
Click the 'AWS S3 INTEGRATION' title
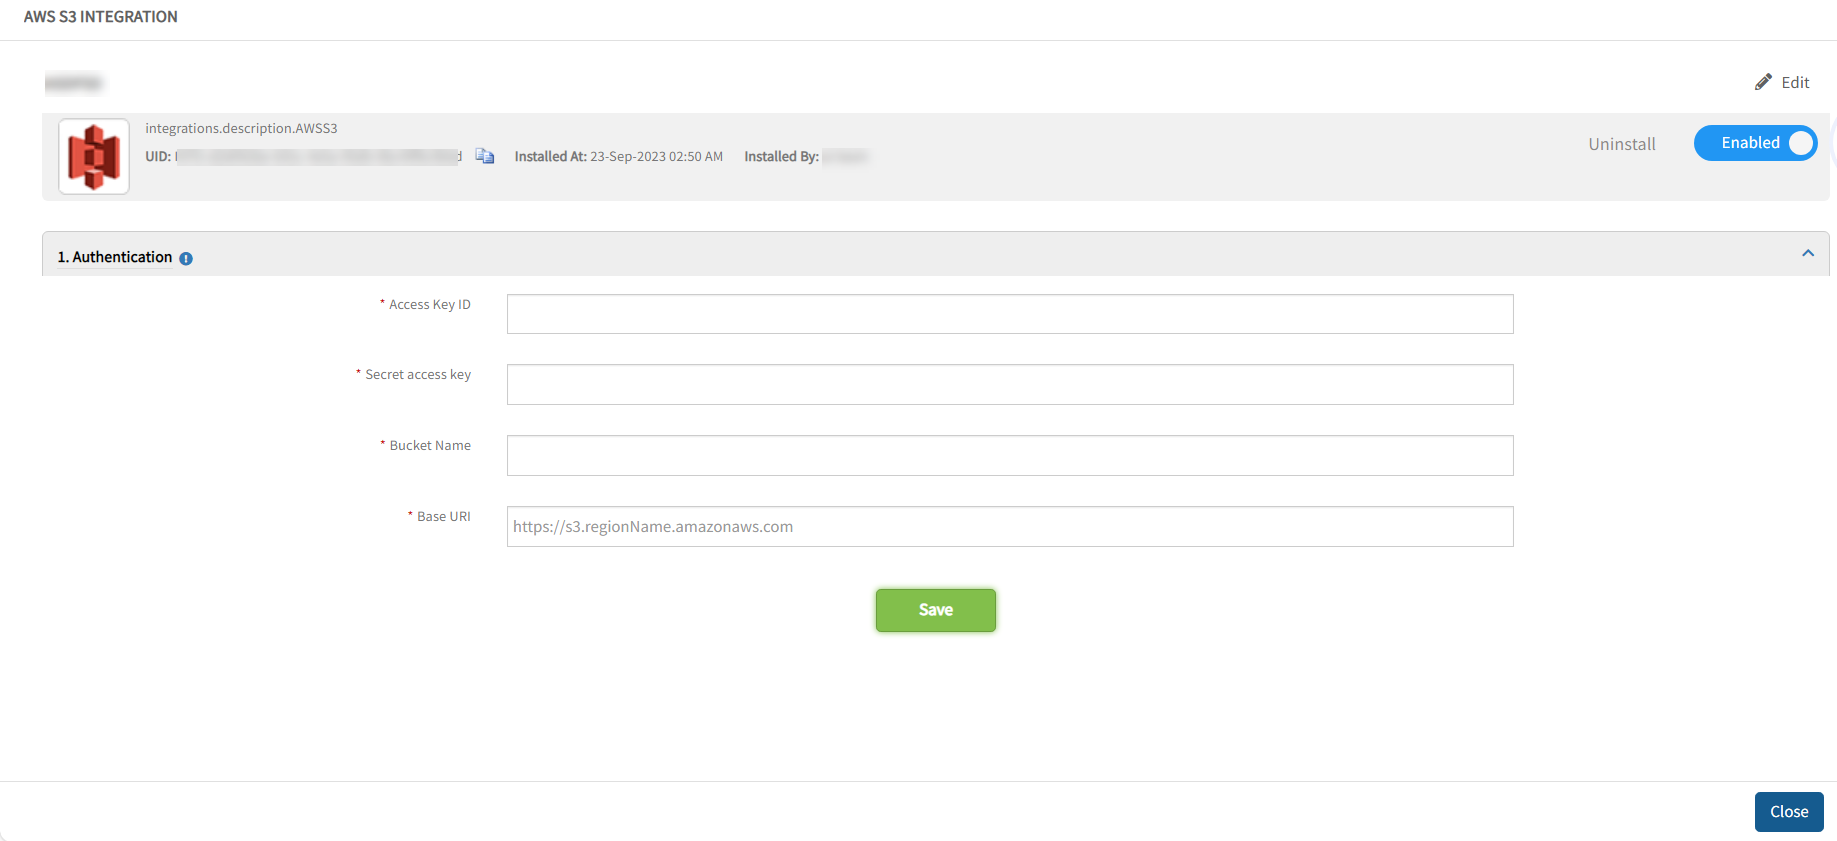point(101,17)
